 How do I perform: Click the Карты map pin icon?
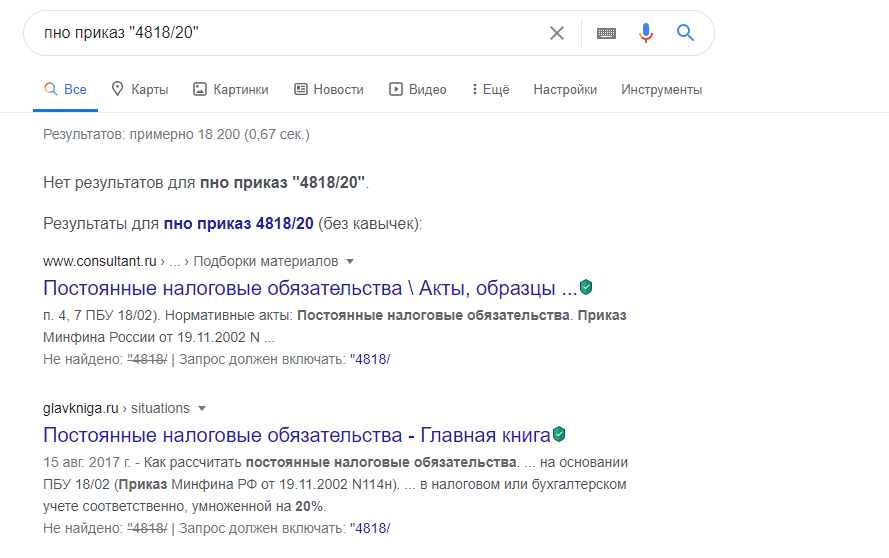pyautogui.click(x=117, y=89)
